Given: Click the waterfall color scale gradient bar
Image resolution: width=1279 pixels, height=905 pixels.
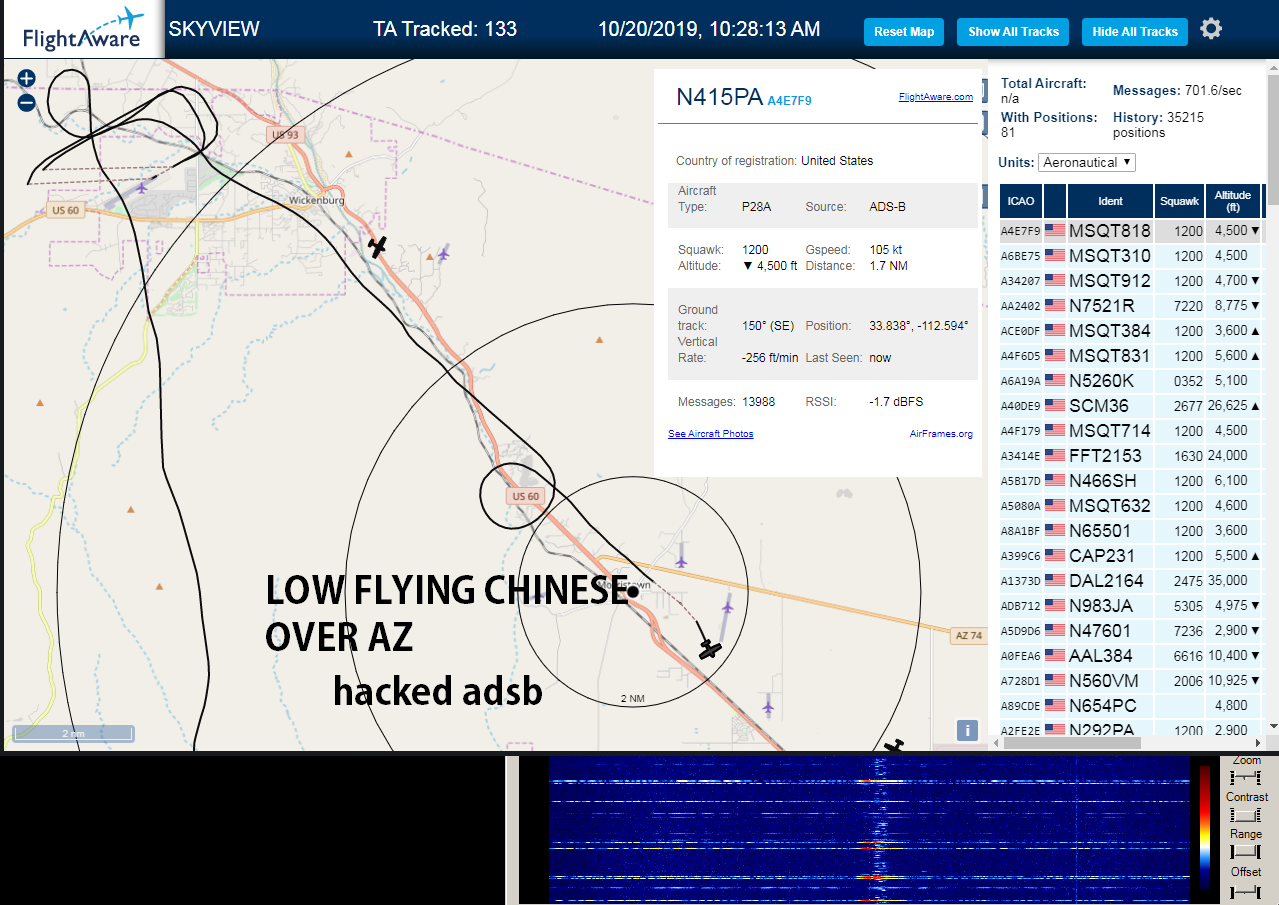Looking at the screenshot, I should (1204, 829).
